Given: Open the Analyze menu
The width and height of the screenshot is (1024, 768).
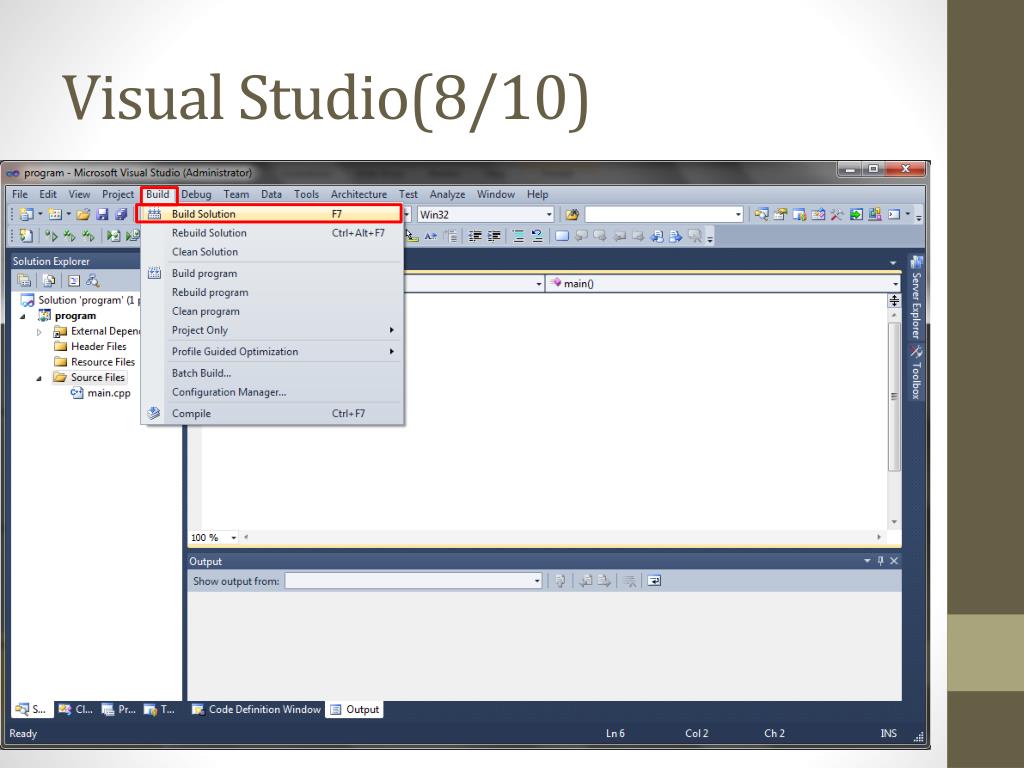Looking at the screenshot, I should pyautogui.click(x=447, y=194).
